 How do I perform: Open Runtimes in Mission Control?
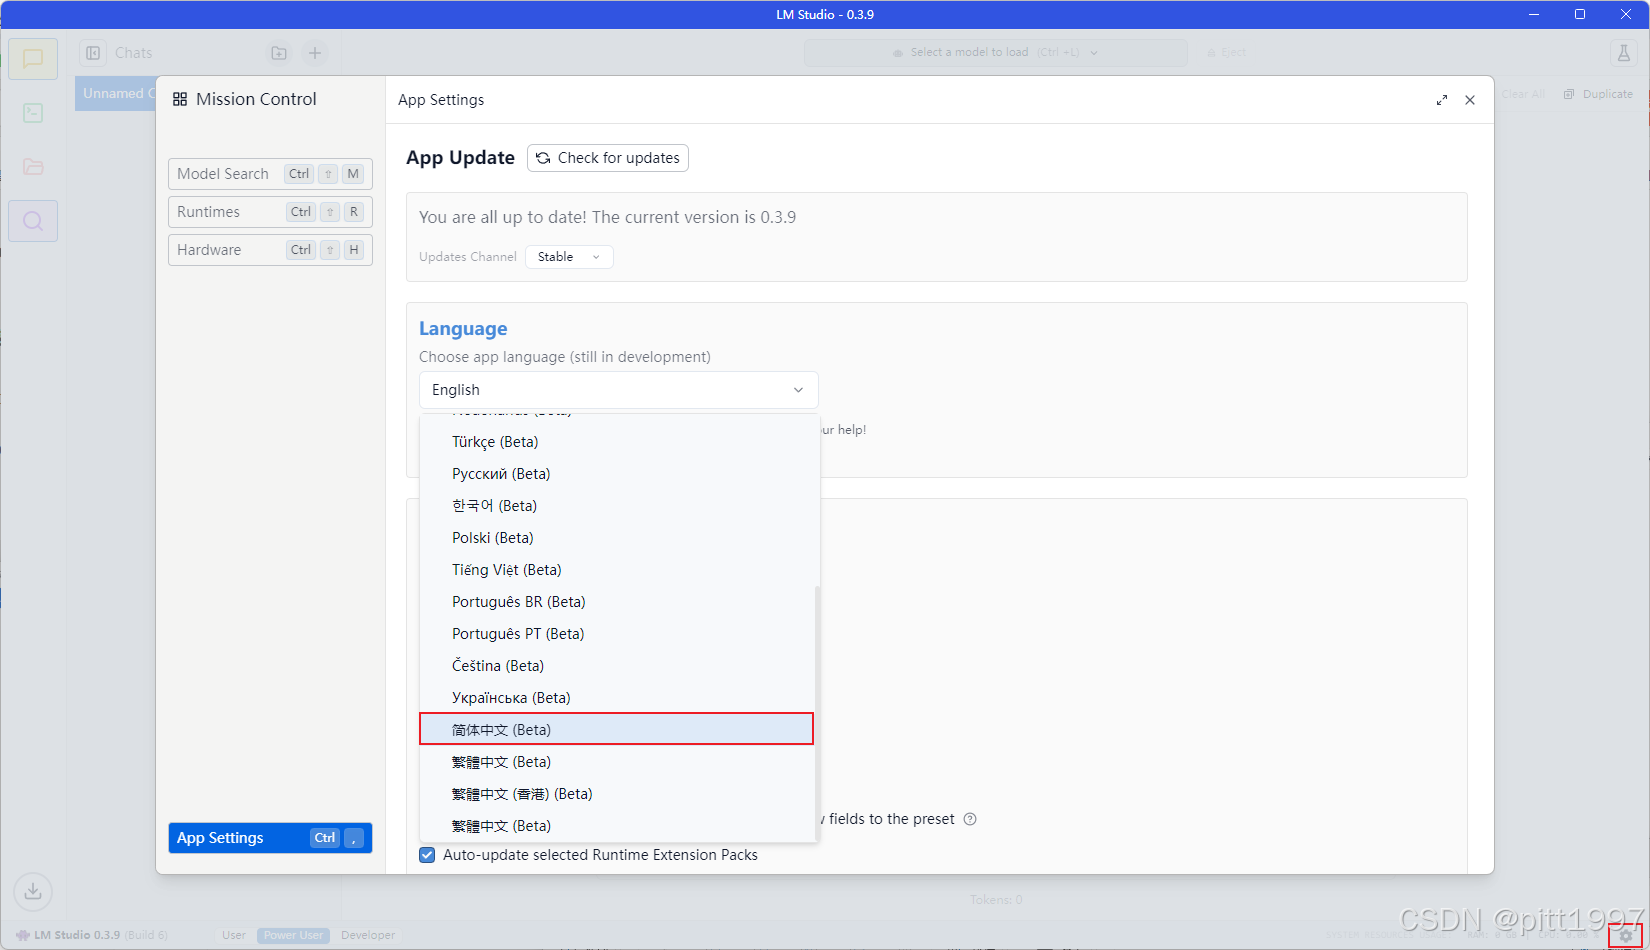270,212
